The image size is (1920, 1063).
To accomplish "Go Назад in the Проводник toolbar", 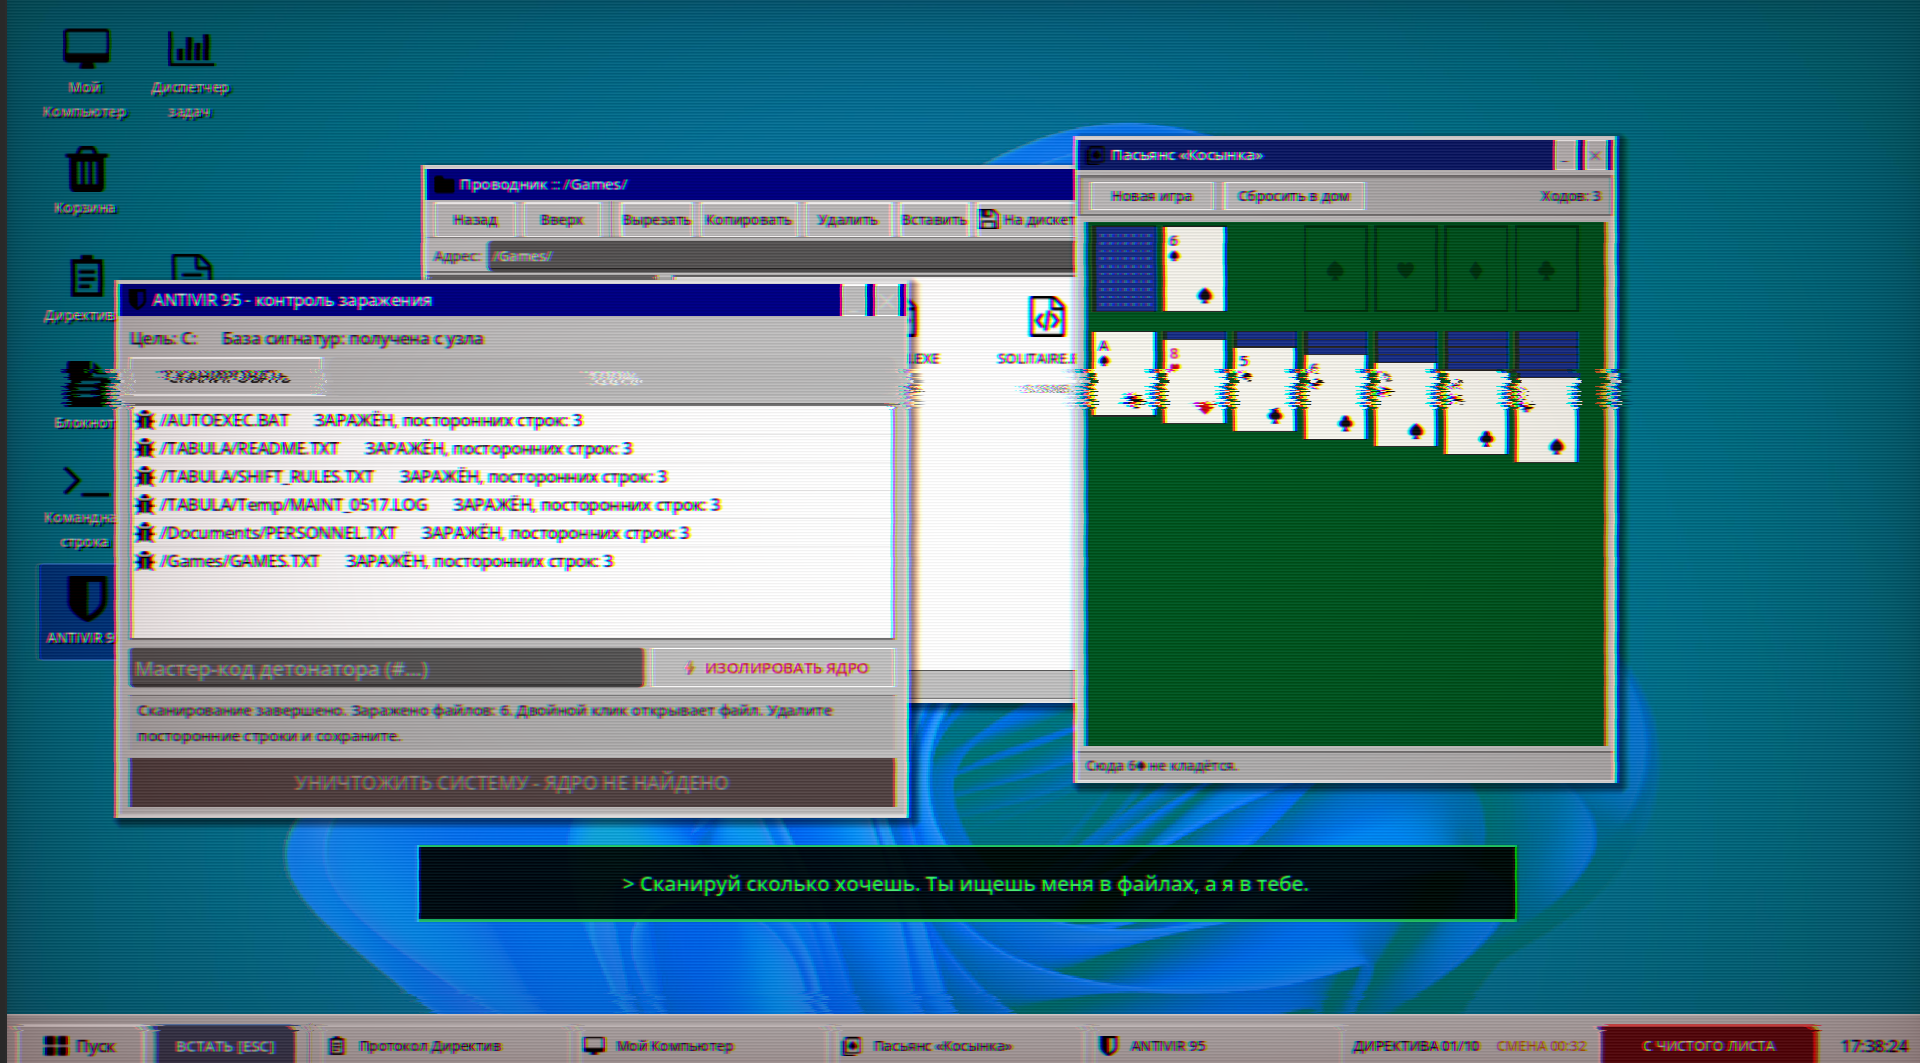I will pyautogui.click(x=474, y=220).
